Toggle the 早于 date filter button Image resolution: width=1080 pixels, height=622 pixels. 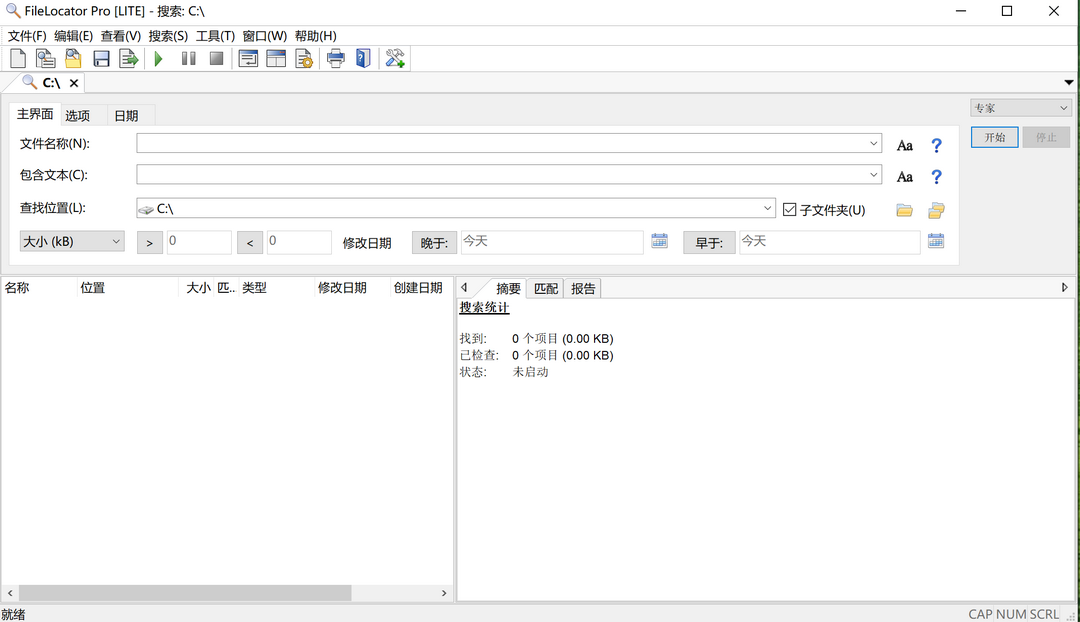tap(709, 243)
